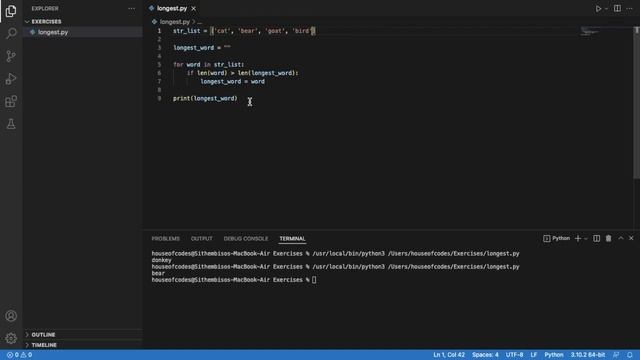Place cursor on line 9 print(longest_word)
640x360 pixels.
(205, 98)
